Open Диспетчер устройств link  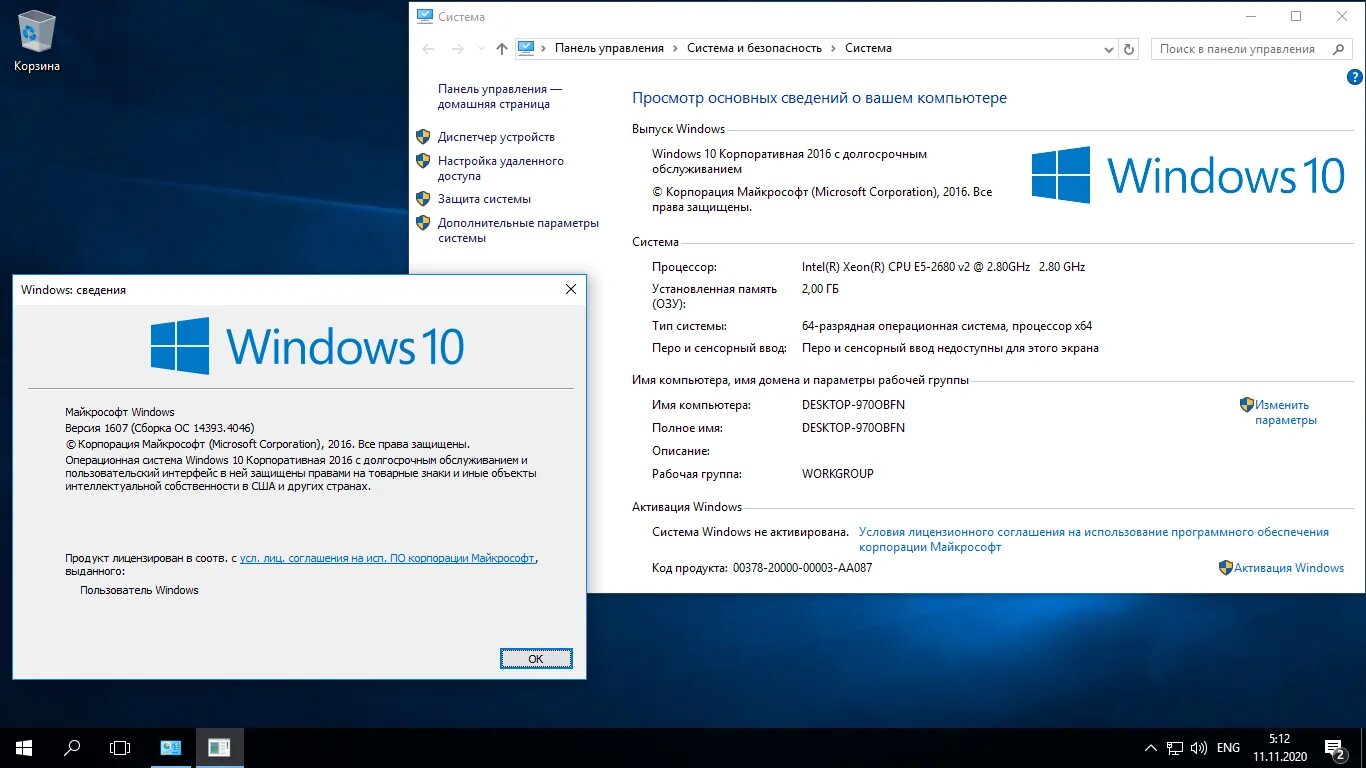[496, 137]
